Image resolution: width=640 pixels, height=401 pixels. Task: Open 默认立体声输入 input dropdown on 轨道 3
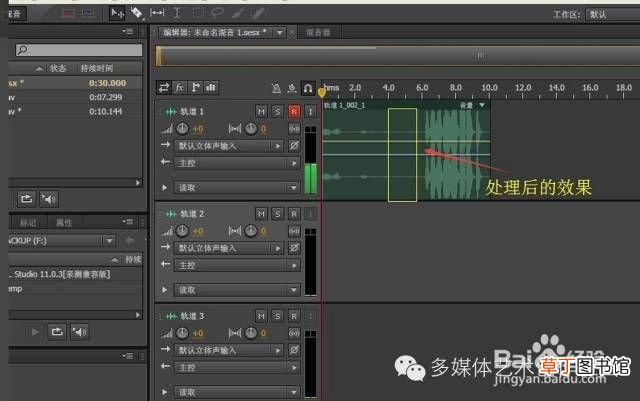point(229,350)
